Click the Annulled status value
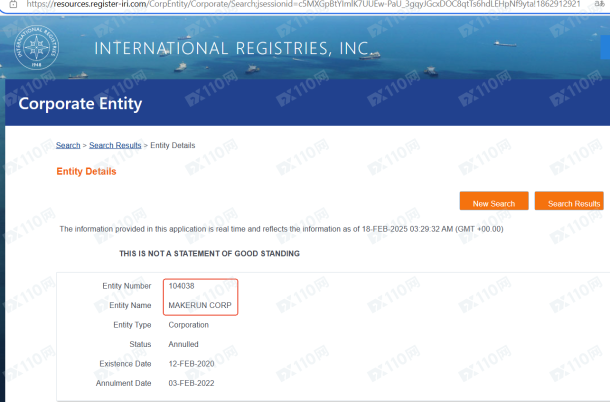The image size is (610, 402). [x=184, y=344]
